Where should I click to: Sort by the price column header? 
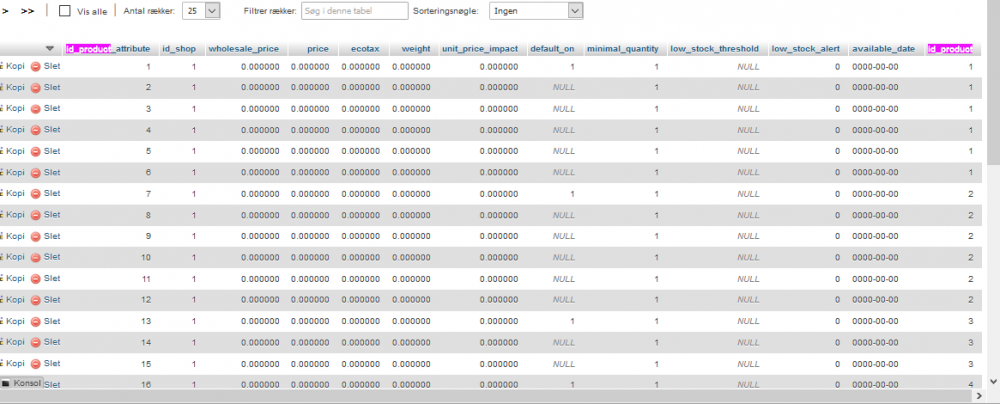[x=318, y=49]
